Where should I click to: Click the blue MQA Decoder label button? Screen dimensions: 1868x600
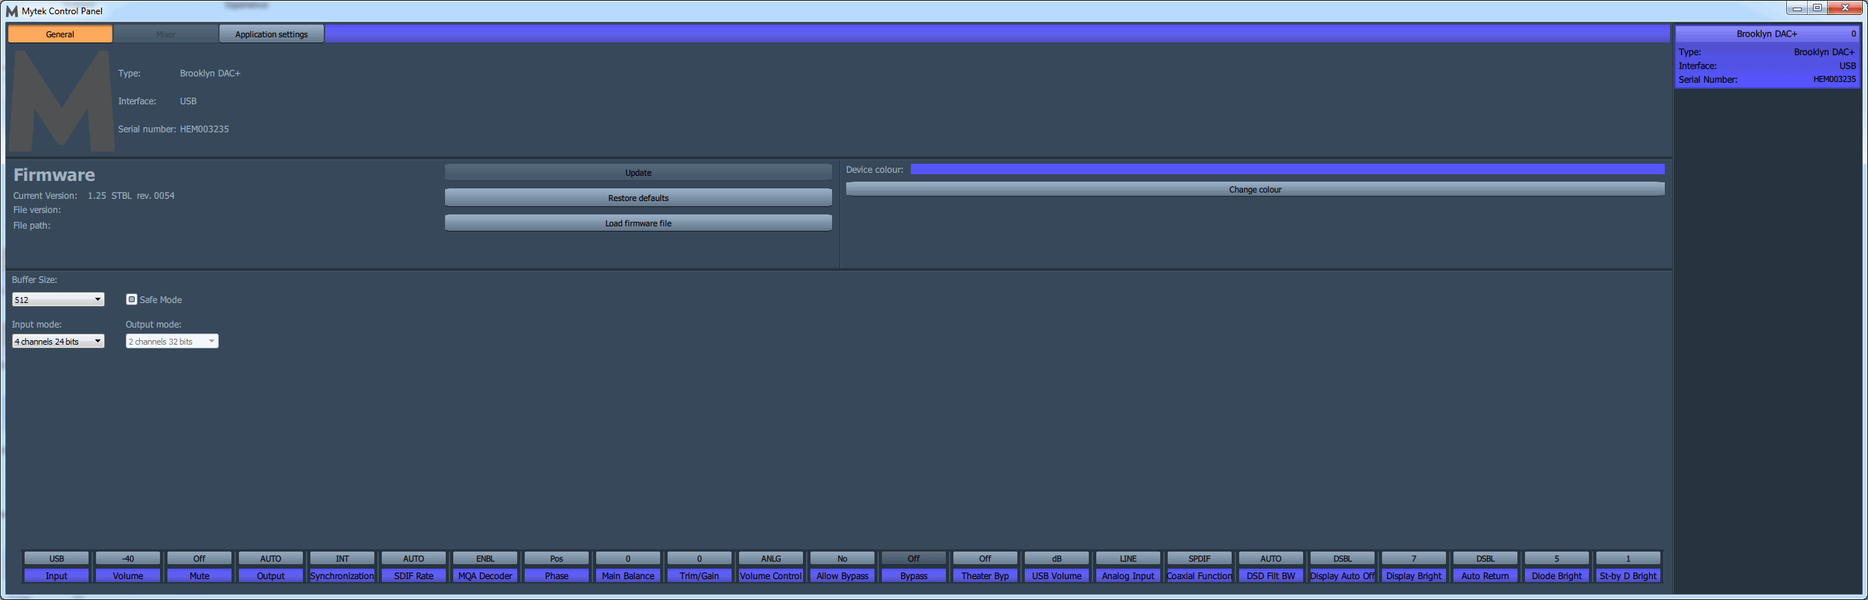pyautogui.click(x=485, y=576)
